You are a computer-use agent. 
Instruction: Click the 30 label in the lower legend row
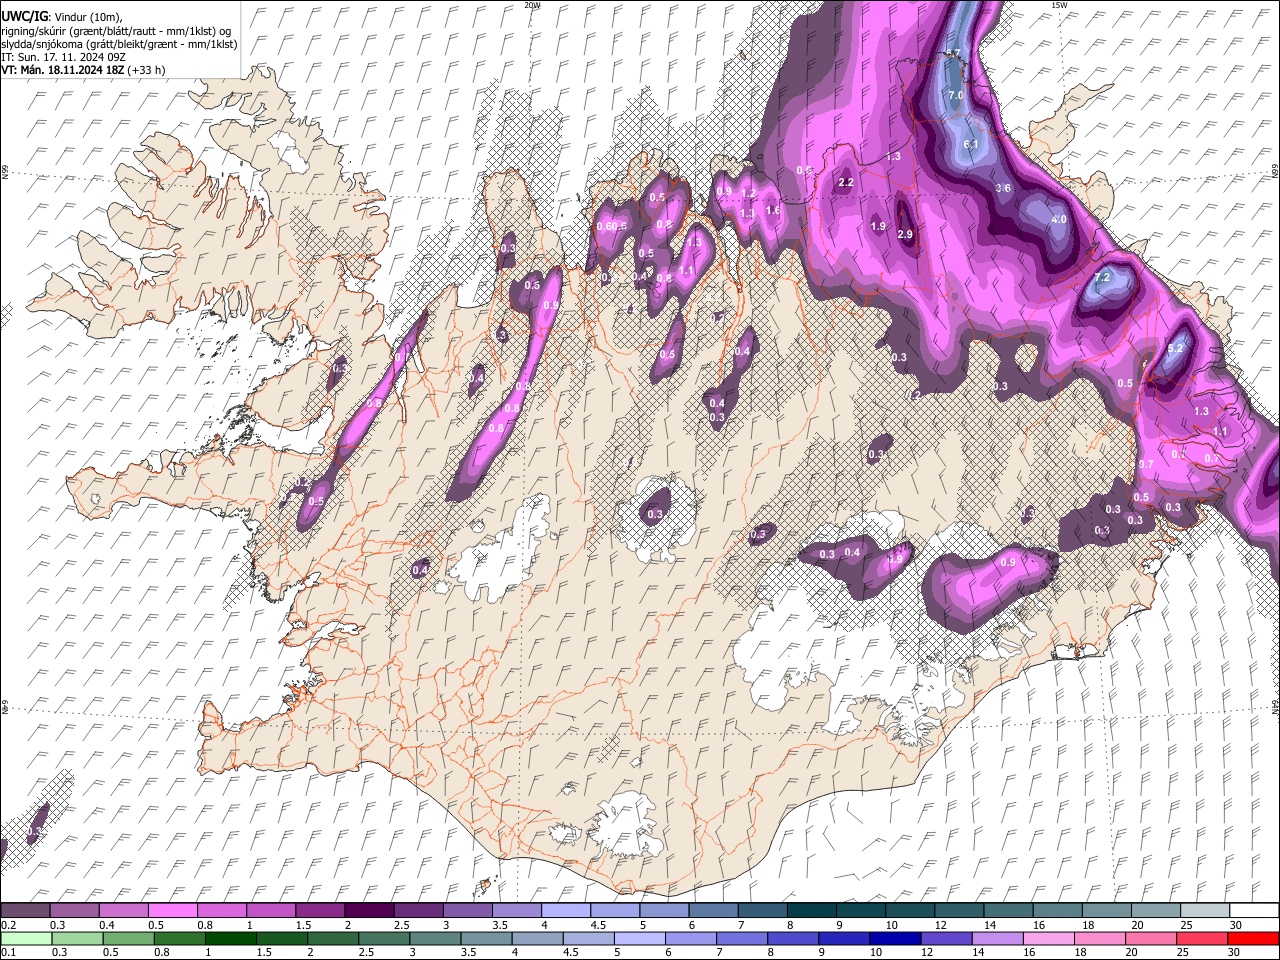1234,952
